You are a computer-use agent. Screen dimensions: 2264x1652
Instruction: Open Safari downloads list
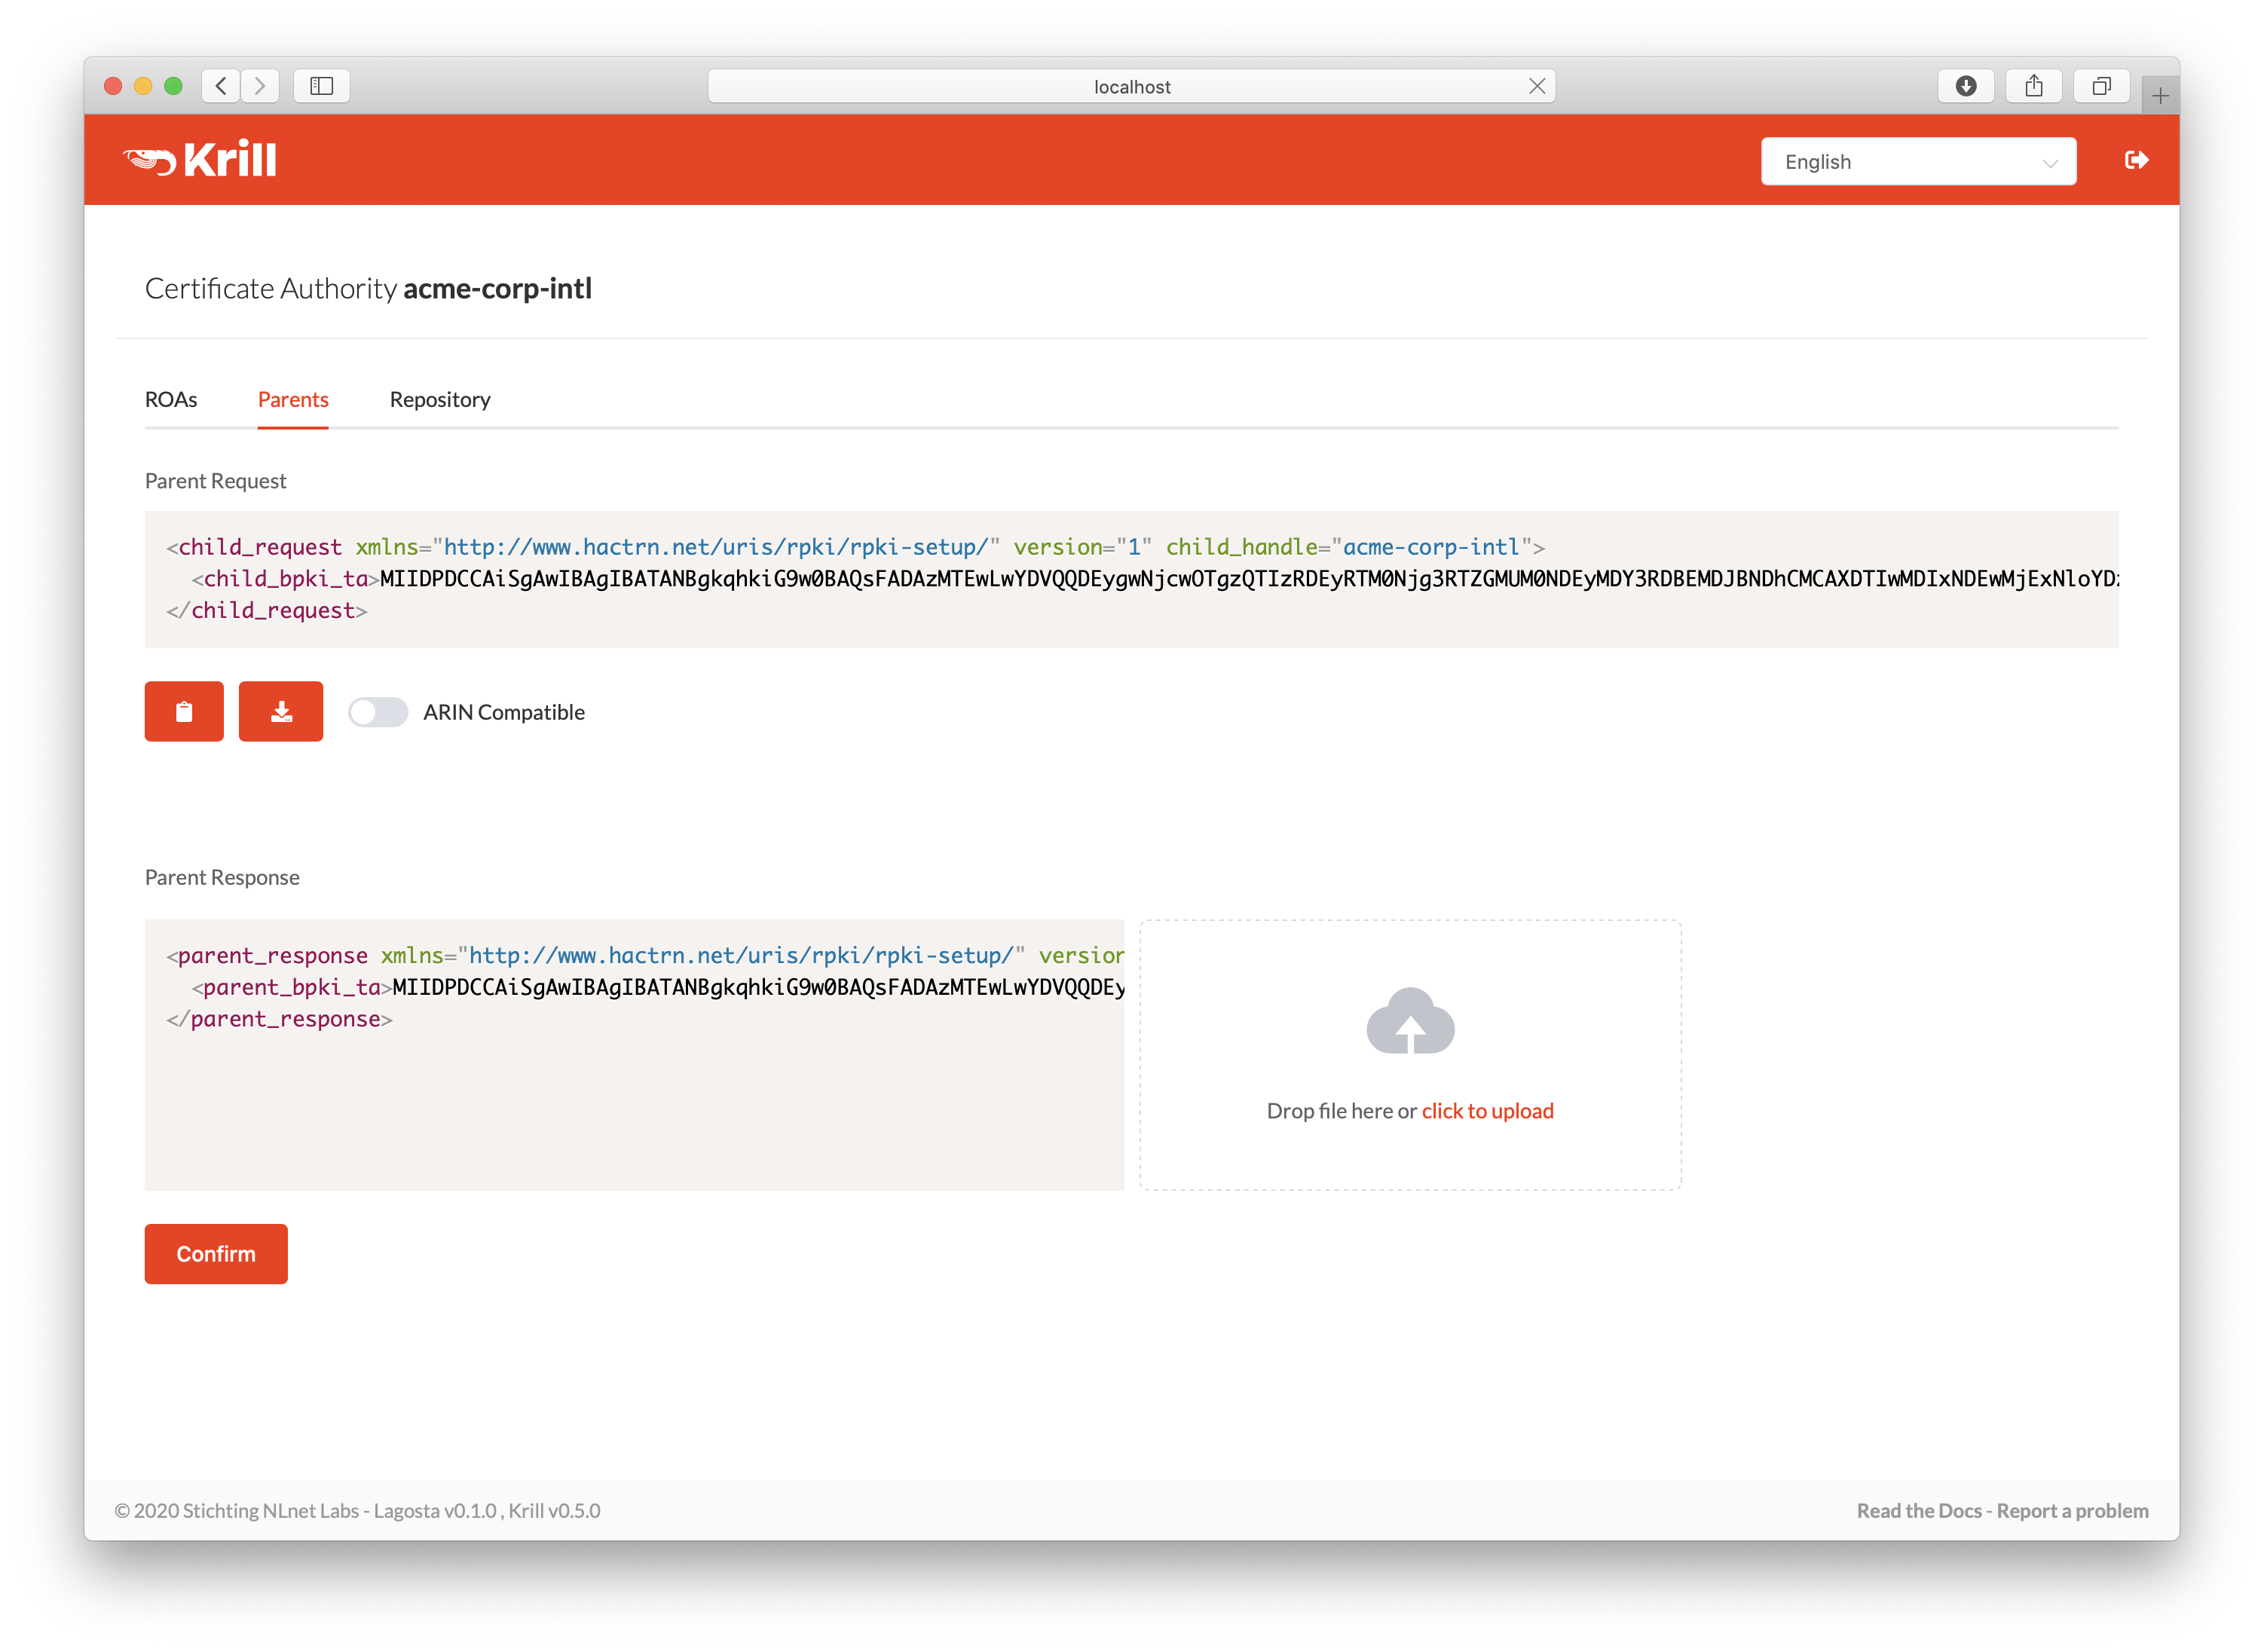1965,86
